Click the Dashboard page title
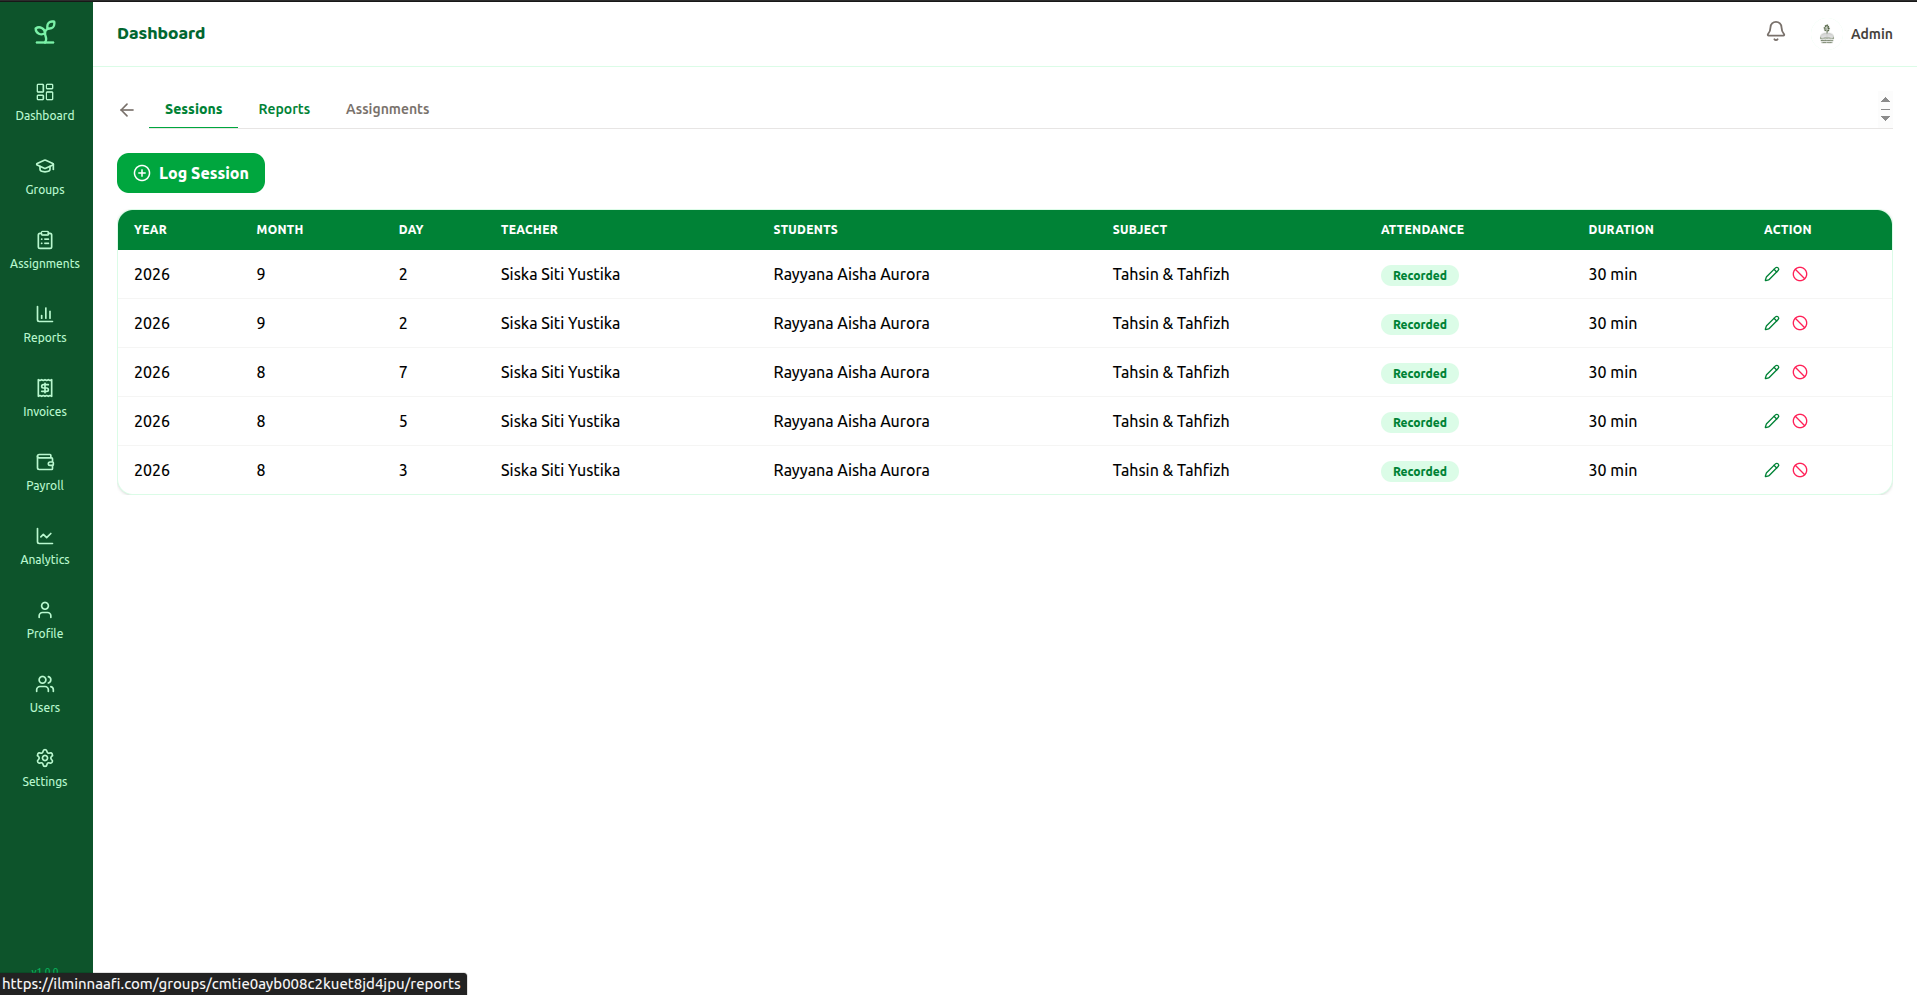This screenshot has width=1917, height=995. pyautogui.click(x=161, y=33)
